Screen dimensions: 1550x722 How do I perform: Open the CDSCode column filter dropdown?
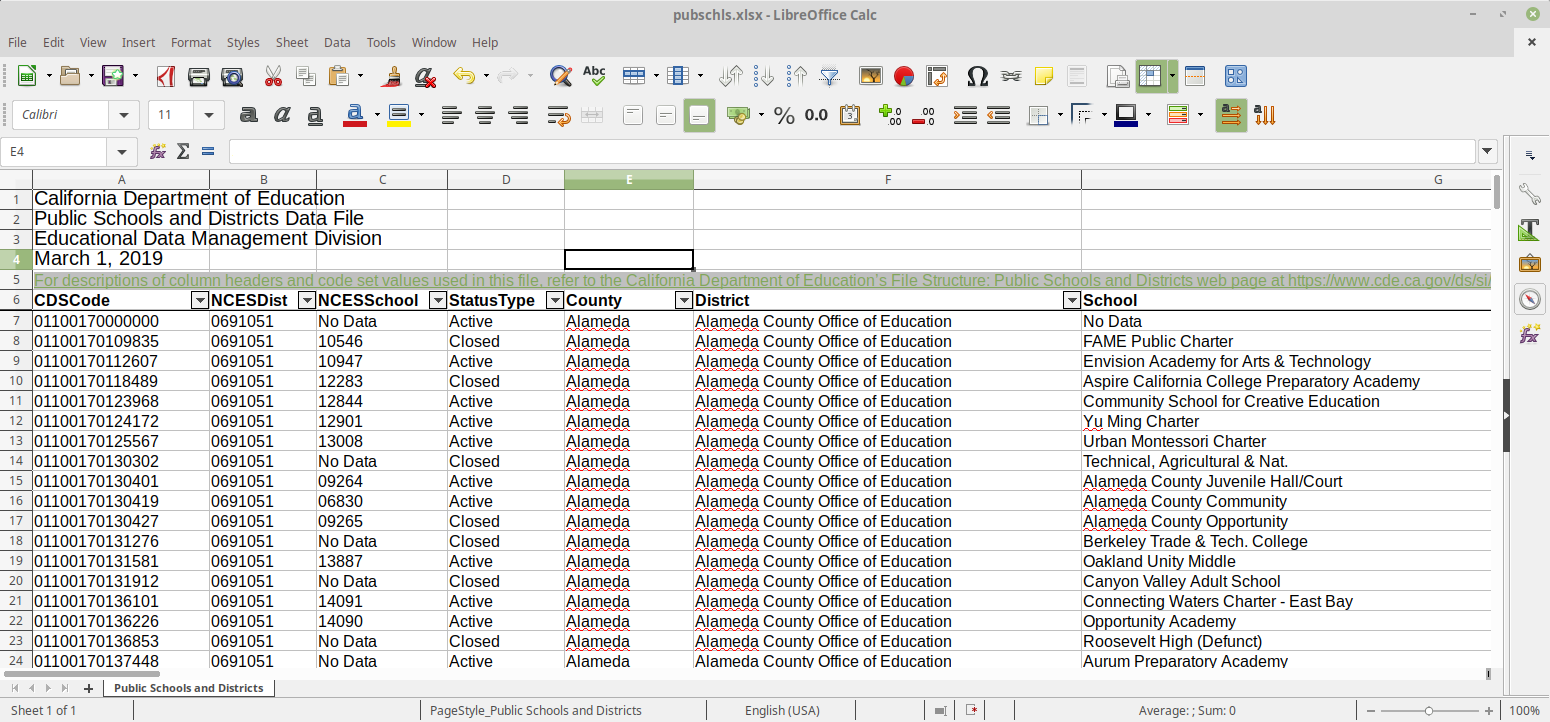pos(200,301)
